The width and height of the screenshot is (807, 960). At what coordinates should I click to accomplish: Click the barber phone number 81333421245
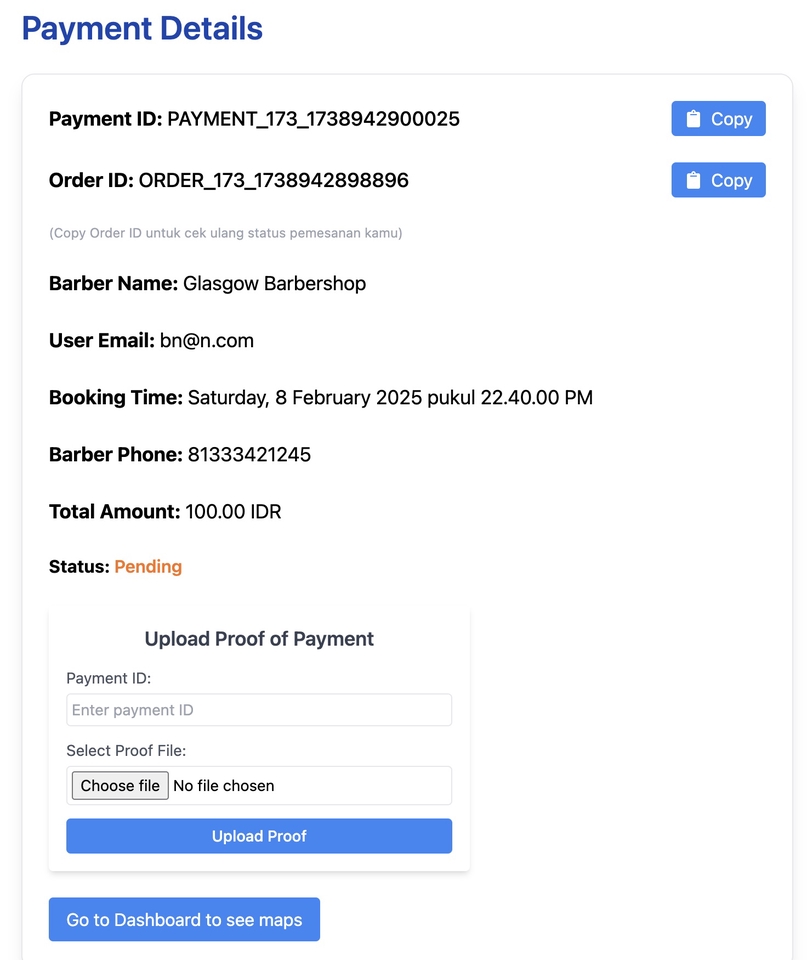coord(249,455)
